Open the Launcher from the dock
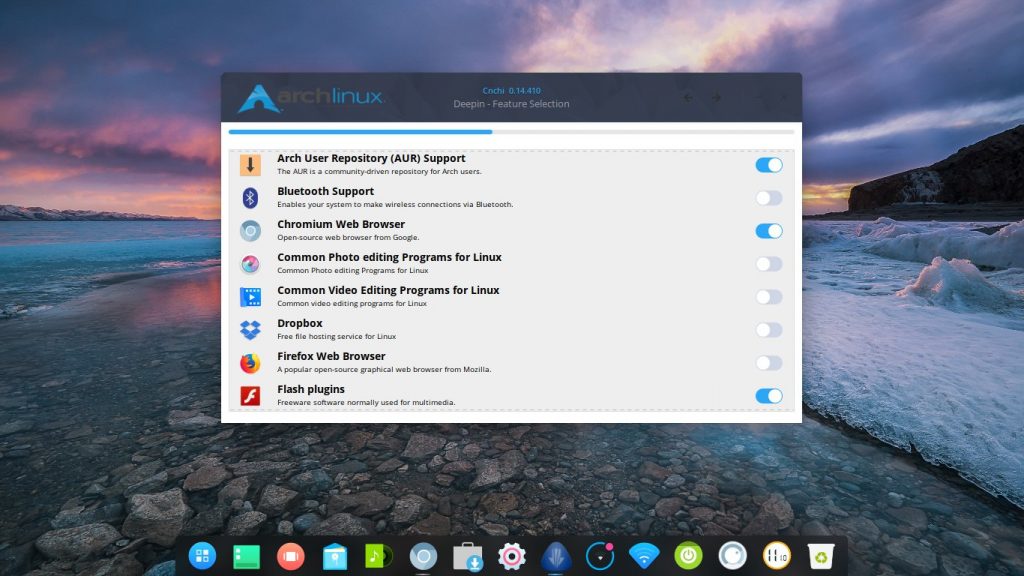This screenshot has width=1024, height=576. pyautogui.click(x=202, y=556)
